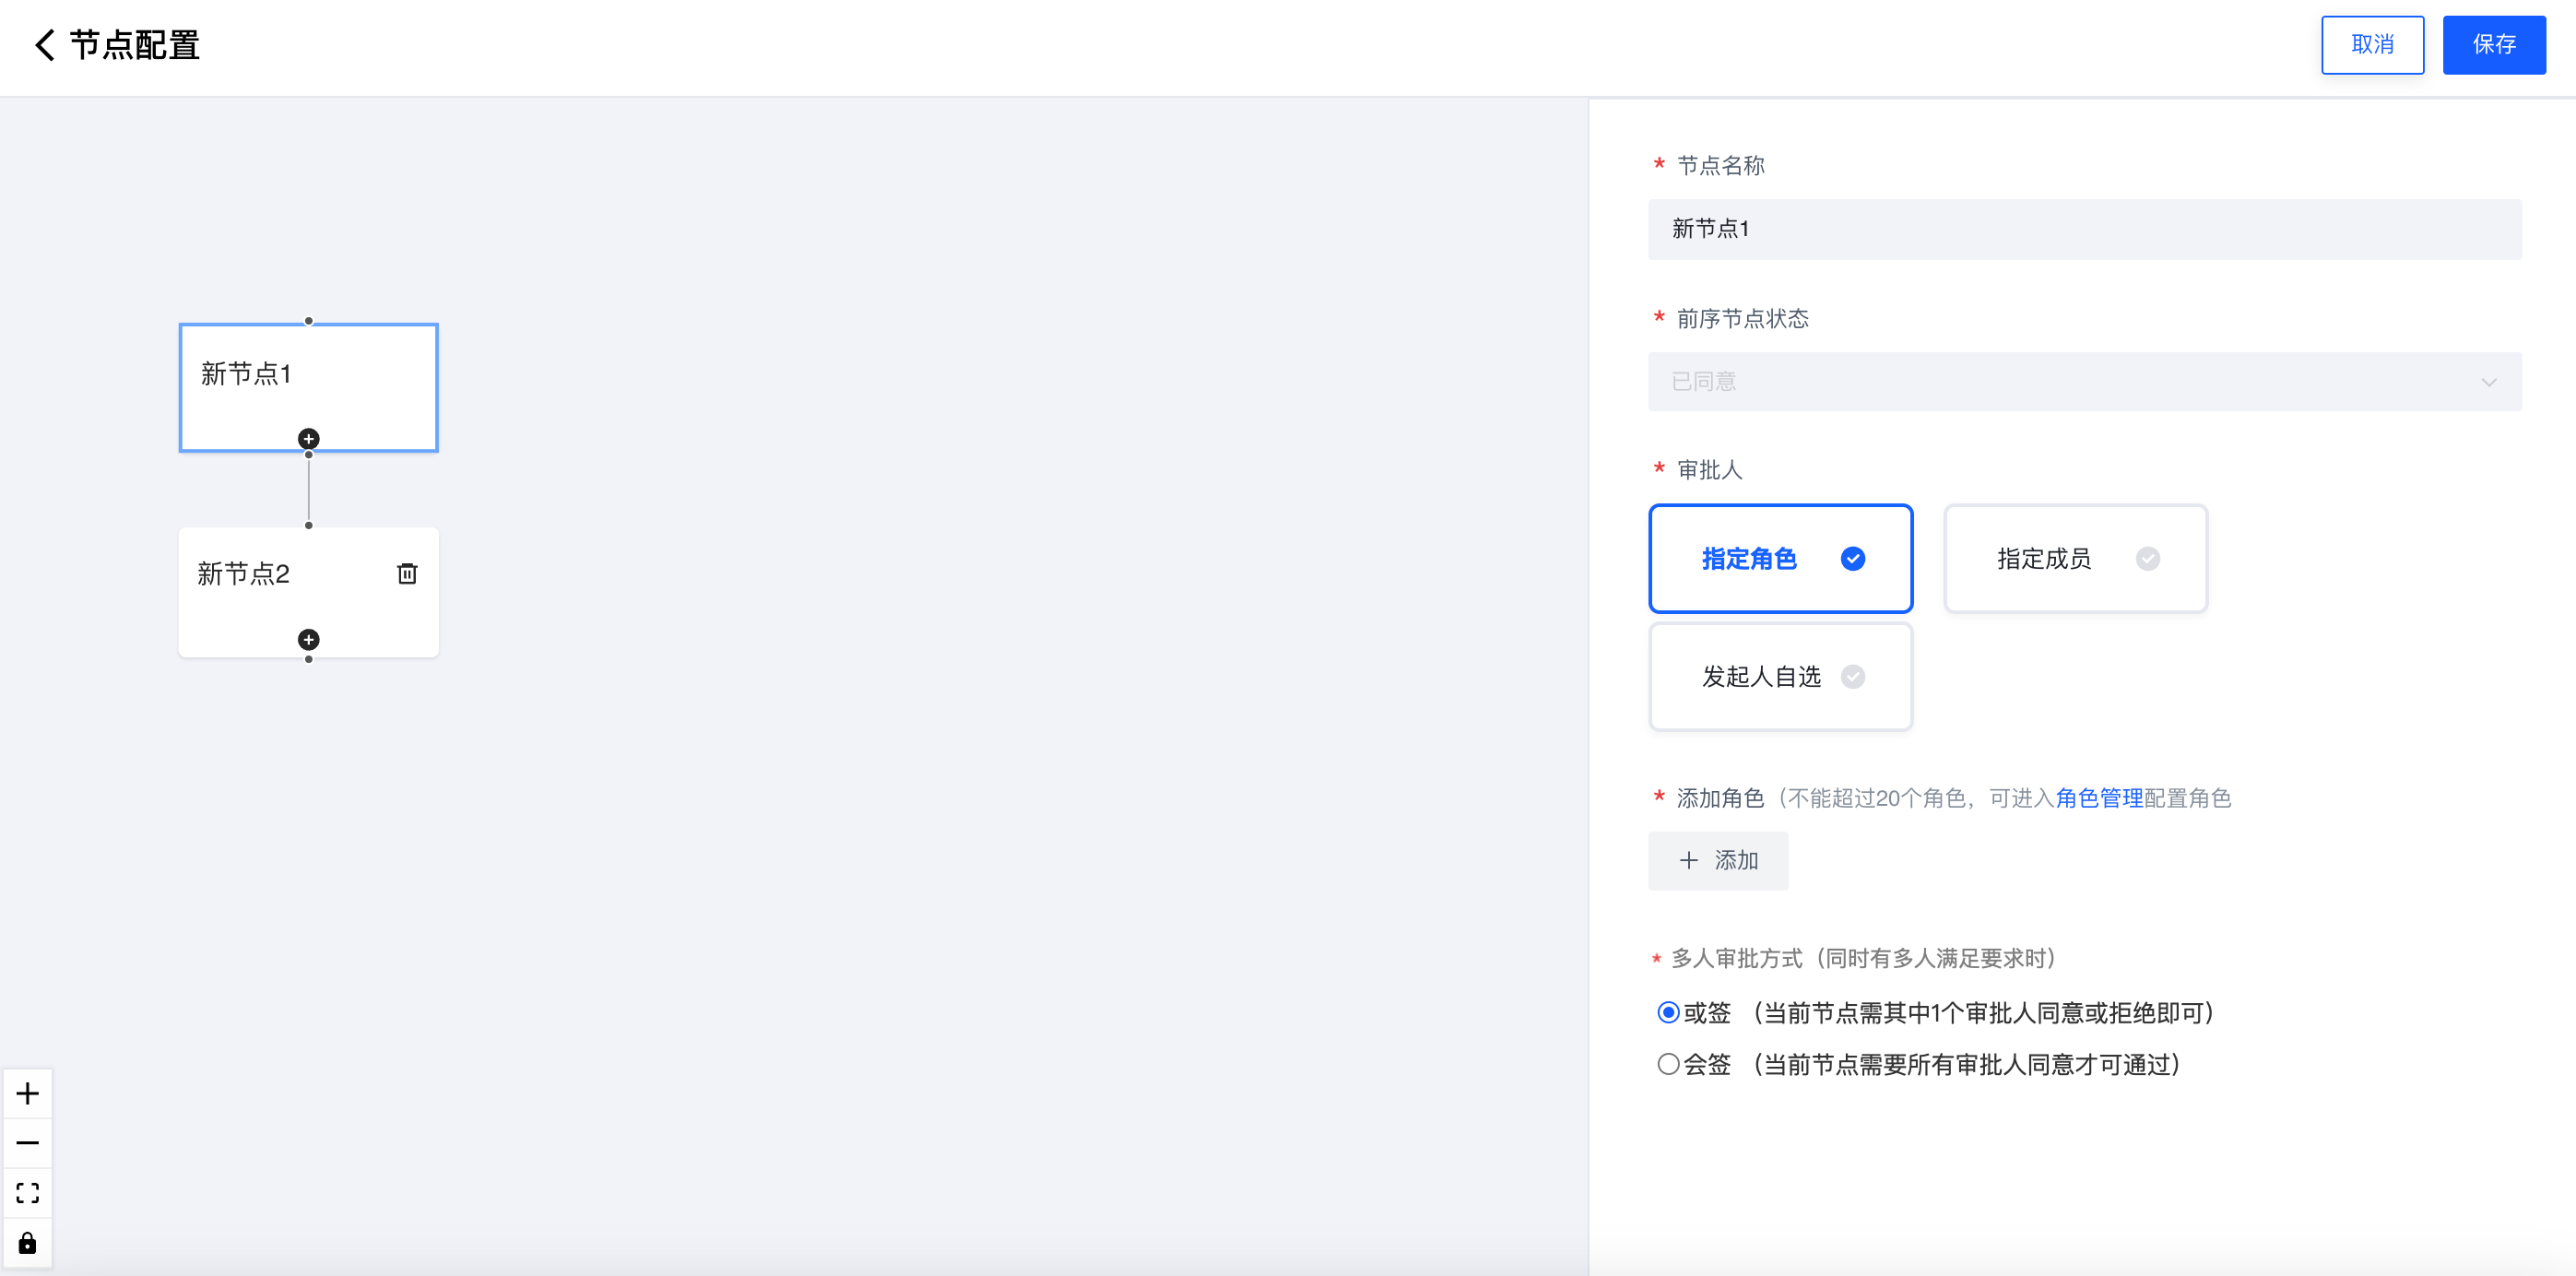The height and width of the screenshot is (1276, 2576).
Task: Open the 角色管理 link
Action: point(2099,798)
